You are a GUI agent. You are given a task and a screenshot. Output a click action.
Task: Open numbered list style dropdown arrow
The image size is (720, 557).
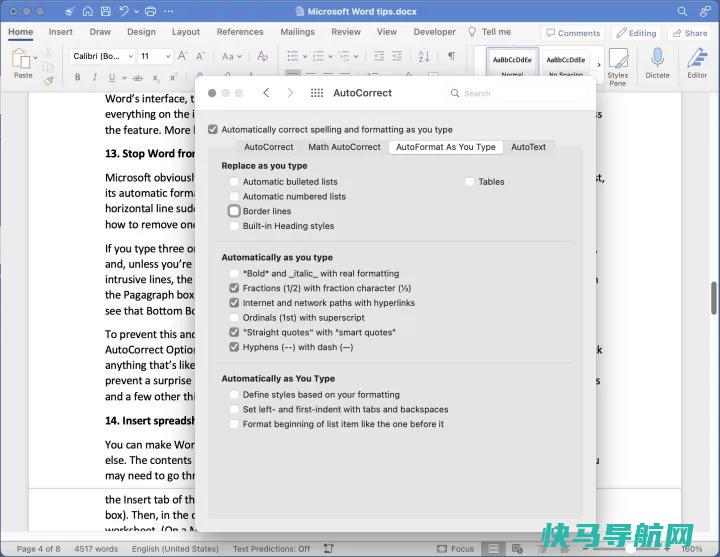[x=331, y=56]
